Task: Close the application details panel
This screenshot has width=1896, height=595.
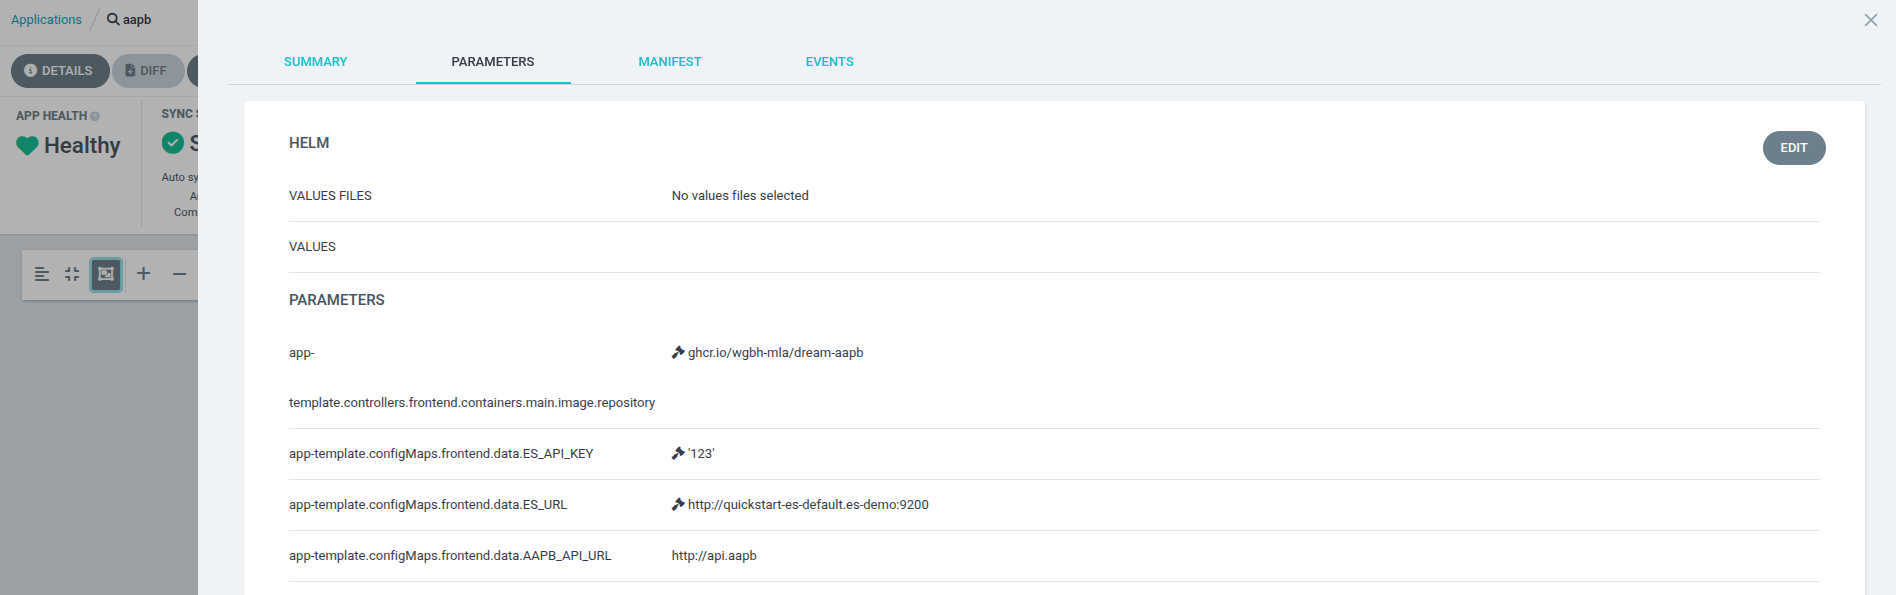Action: click(x=1870, y=20)
